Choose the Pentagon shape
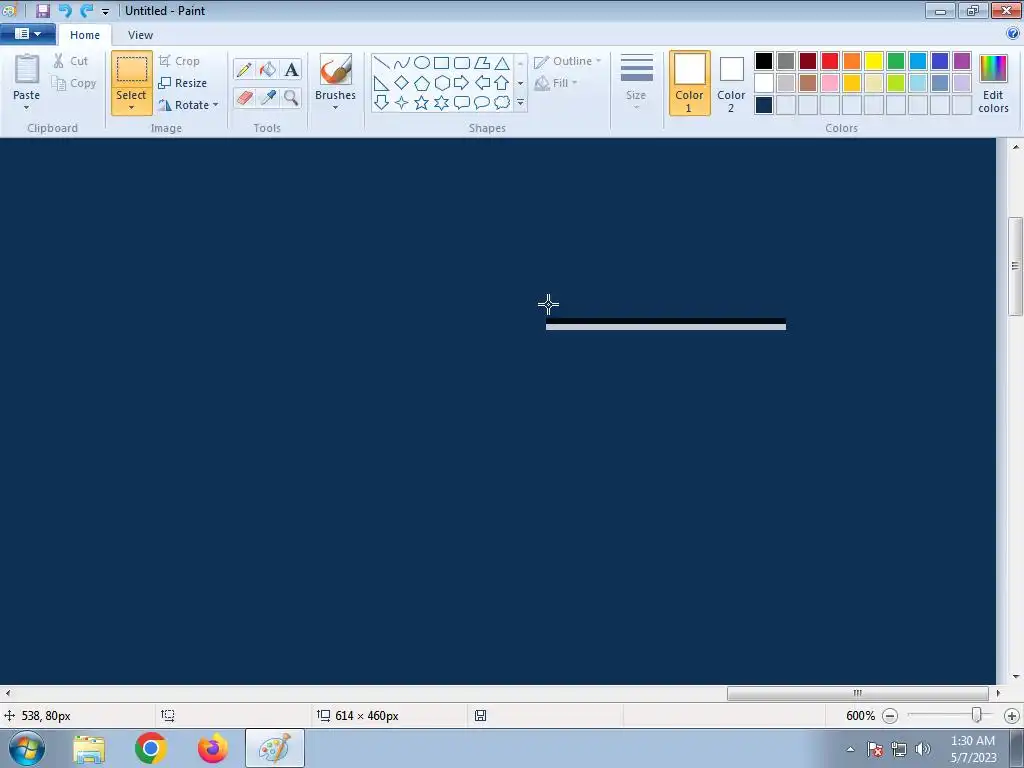Image resolution: width=1024 pixels, height=768 pixels. (x=422, y=83)
